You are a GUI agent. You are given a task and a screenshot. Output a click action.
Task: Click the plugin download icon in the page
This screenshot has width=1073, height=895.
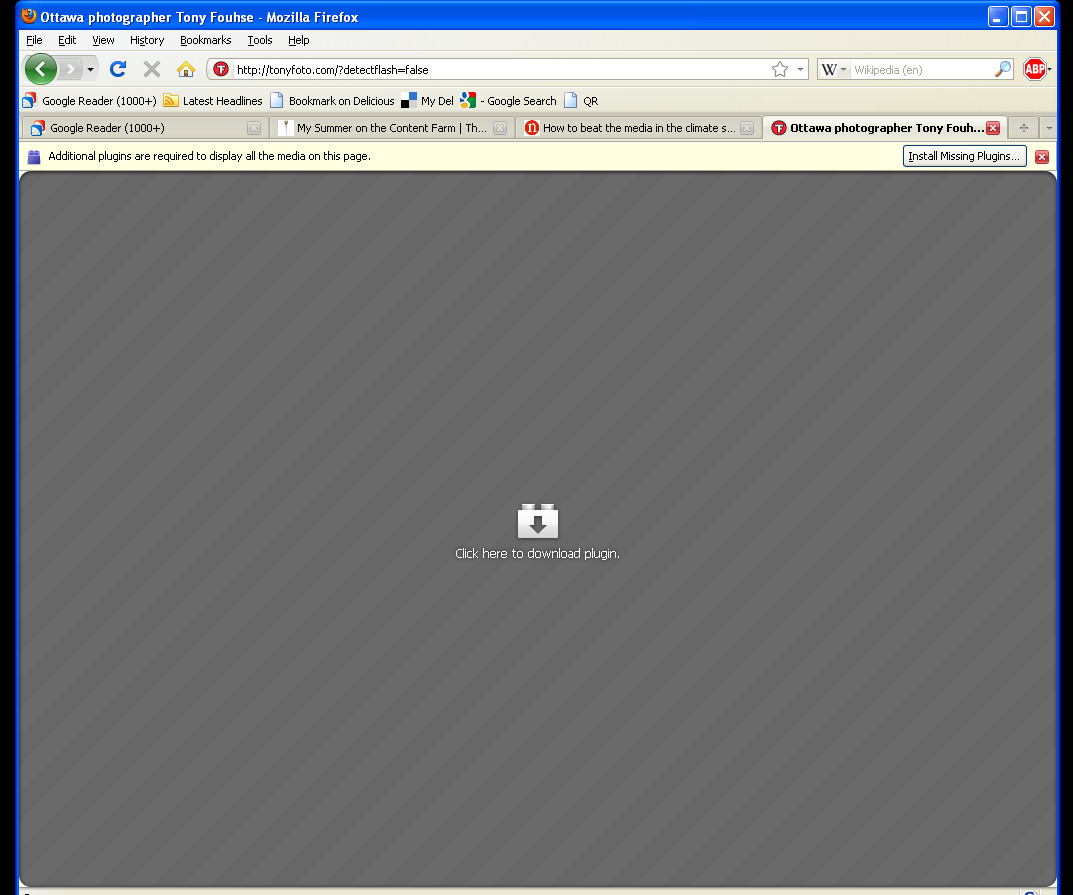(537, 522)
